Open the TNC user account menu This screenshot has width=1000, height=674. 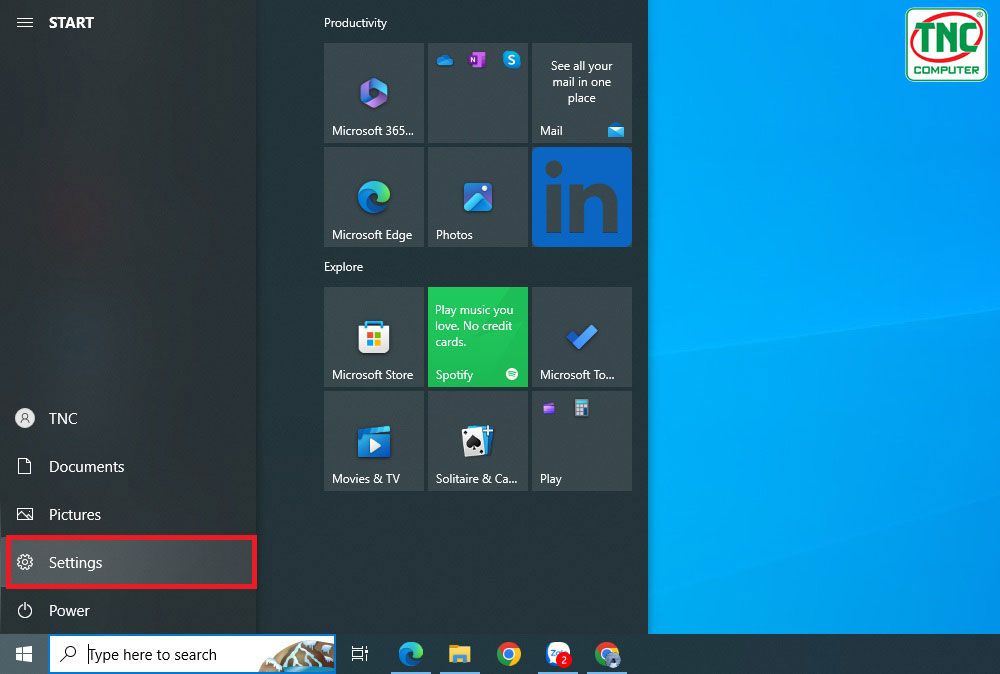click(128, 418)
